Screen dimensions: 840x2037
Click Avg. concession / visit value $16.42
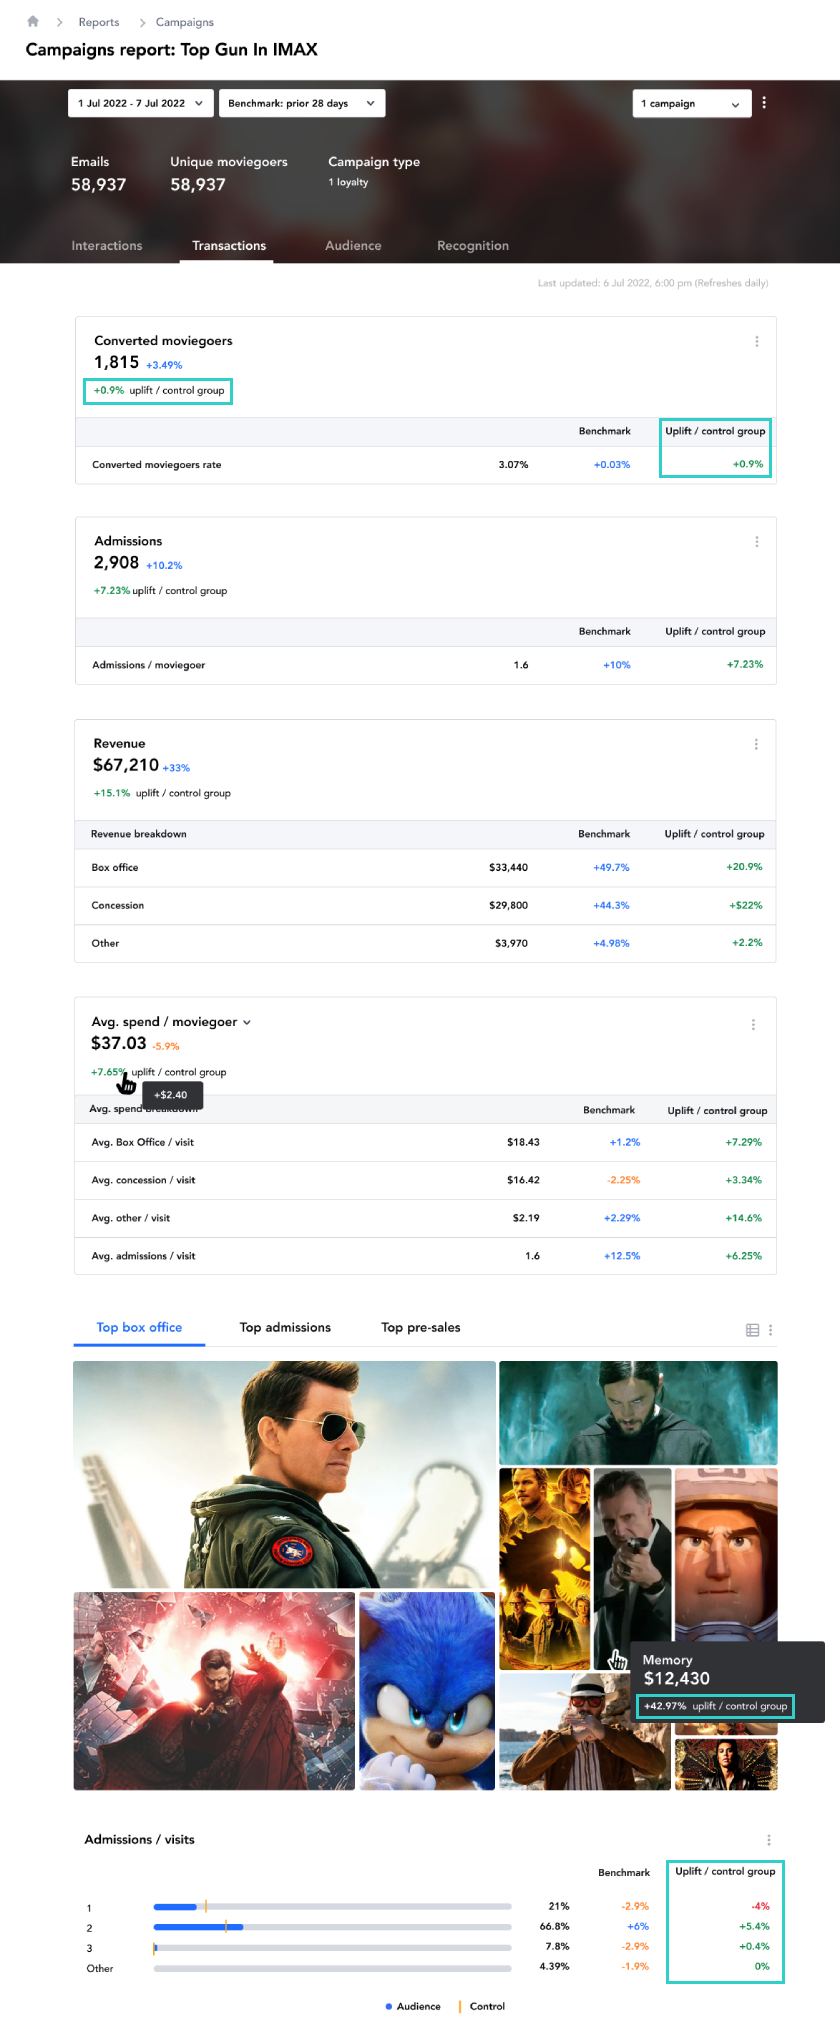(523, 1180)
